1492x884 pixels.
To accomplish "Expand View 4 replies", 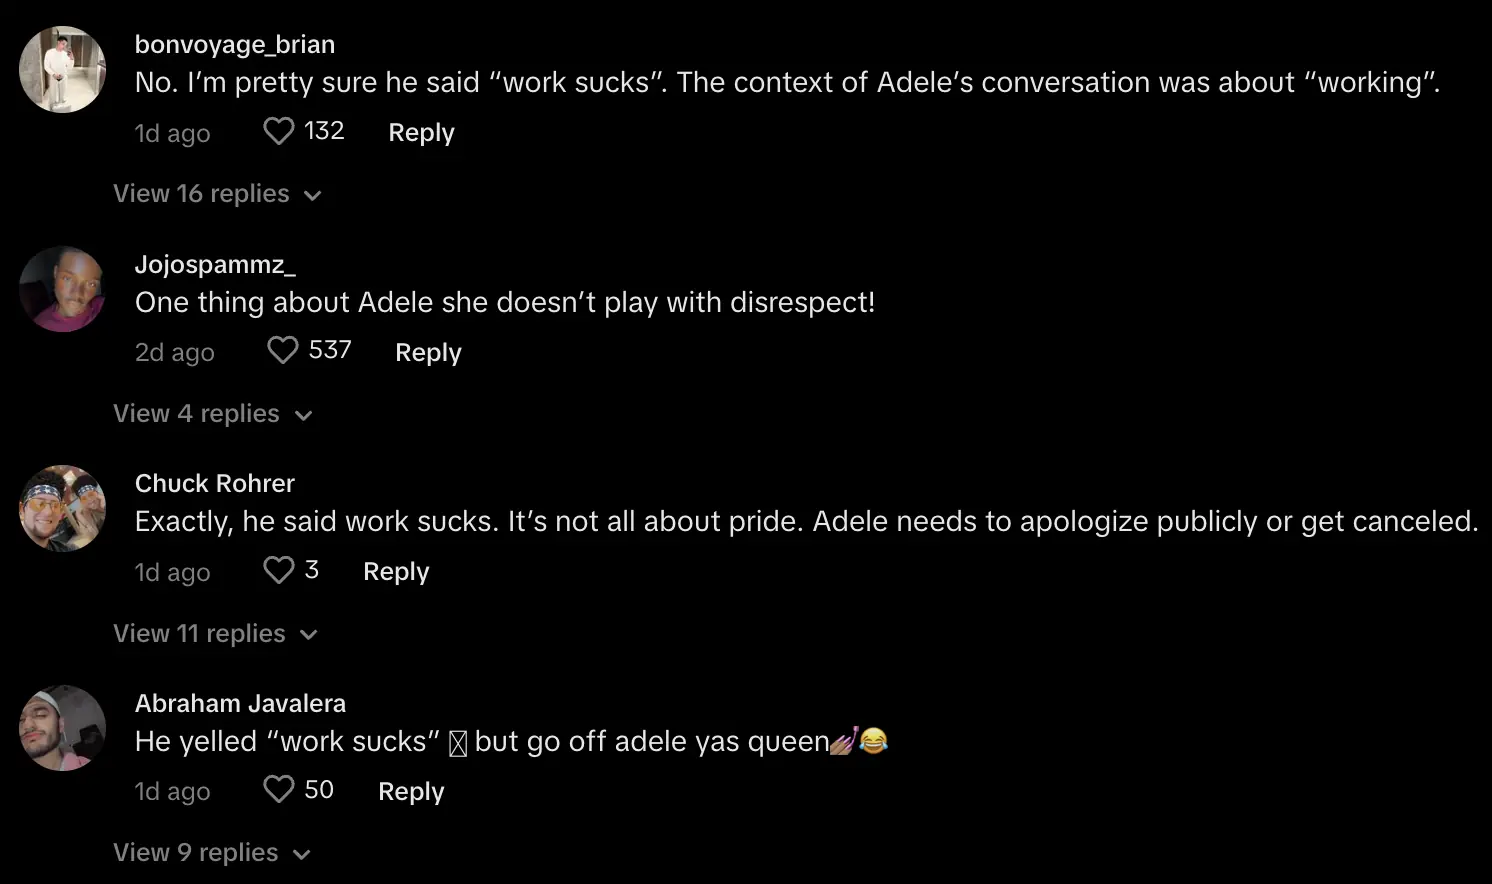I will tap(212, 414).
